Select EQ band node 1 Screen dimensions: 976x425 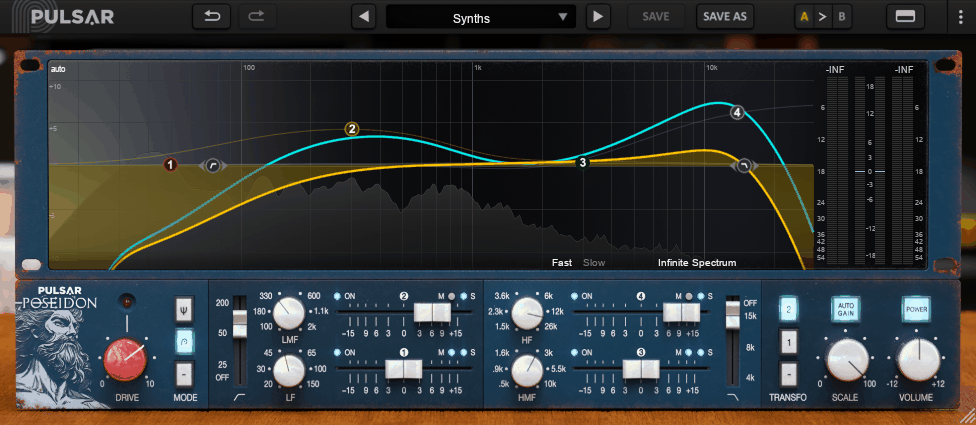(171, 165)
